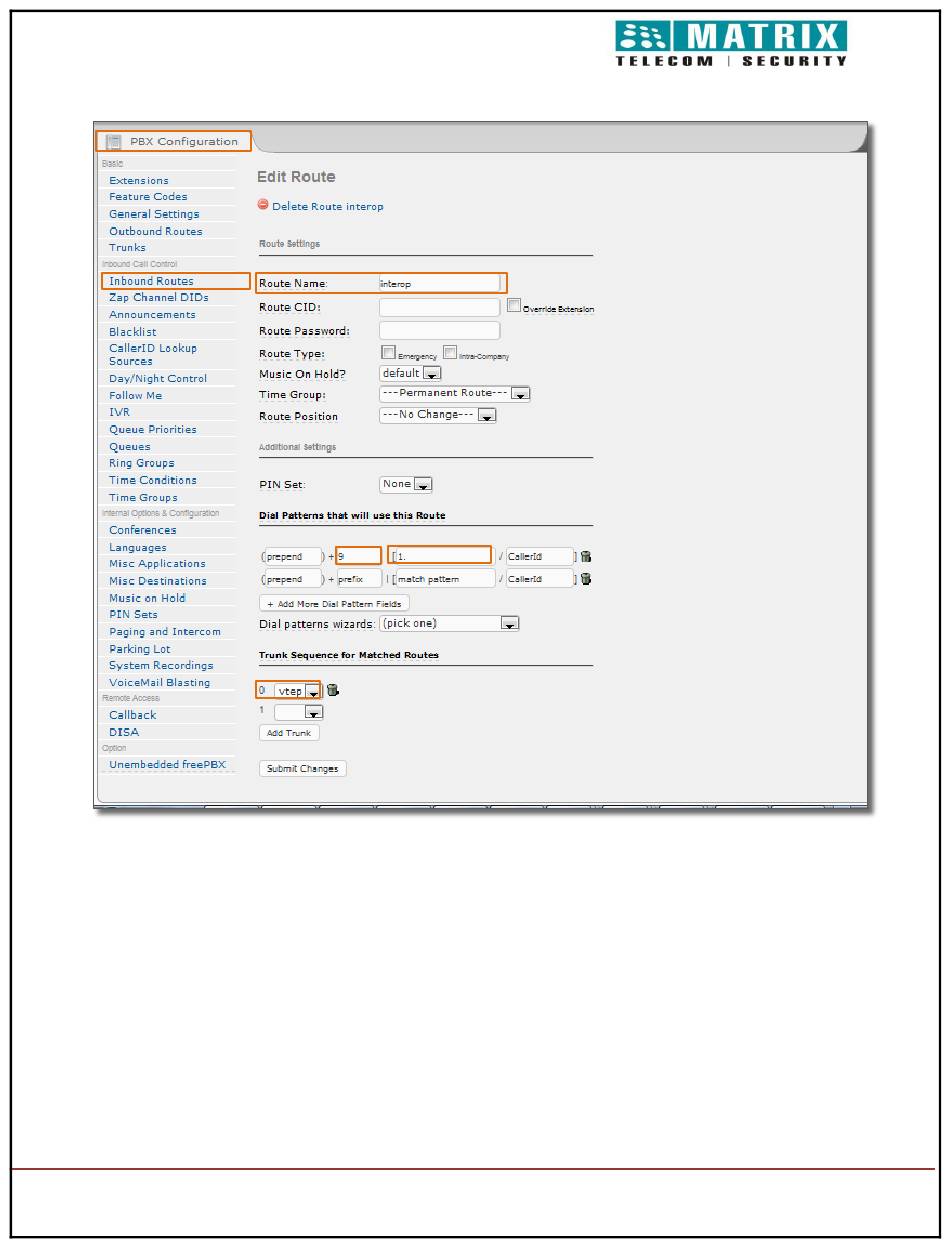The height and width of the screenshot is (1248, 950).
Task: Open Ring Groups
Action: pyautogui.click(x=141, y=464)
